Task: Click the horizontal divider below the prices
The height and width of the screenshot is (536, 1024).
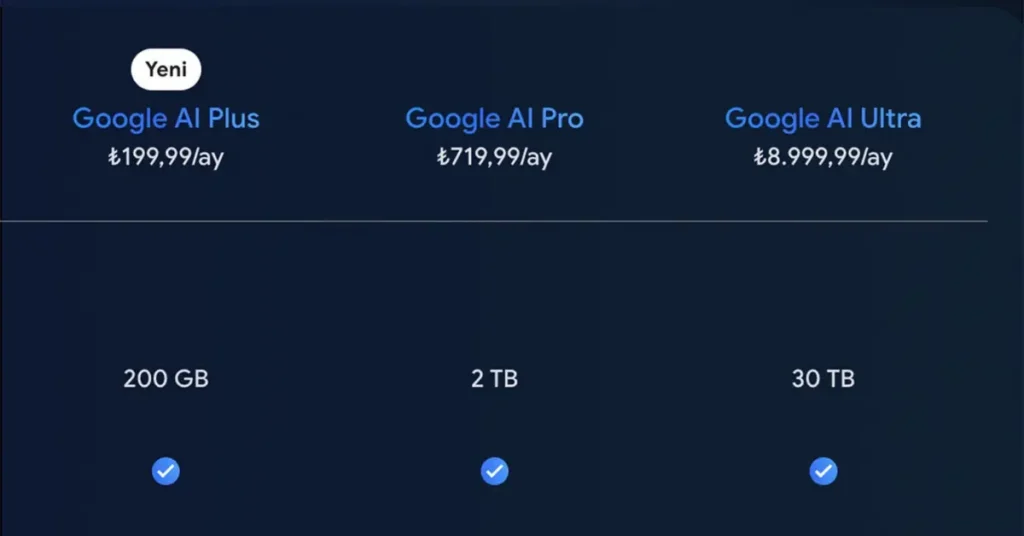Action: pyautogui.click(x=495, y=220)
